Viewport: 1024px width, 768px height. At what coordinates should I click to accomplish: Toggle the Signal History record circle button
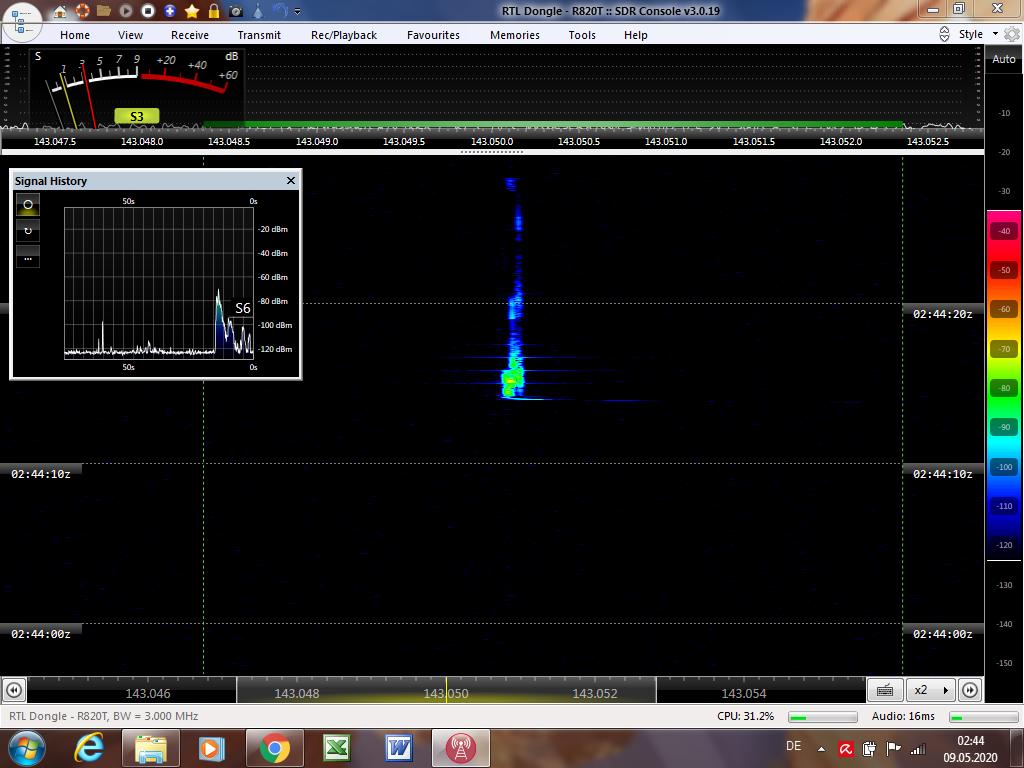click(x=27, y=204)
